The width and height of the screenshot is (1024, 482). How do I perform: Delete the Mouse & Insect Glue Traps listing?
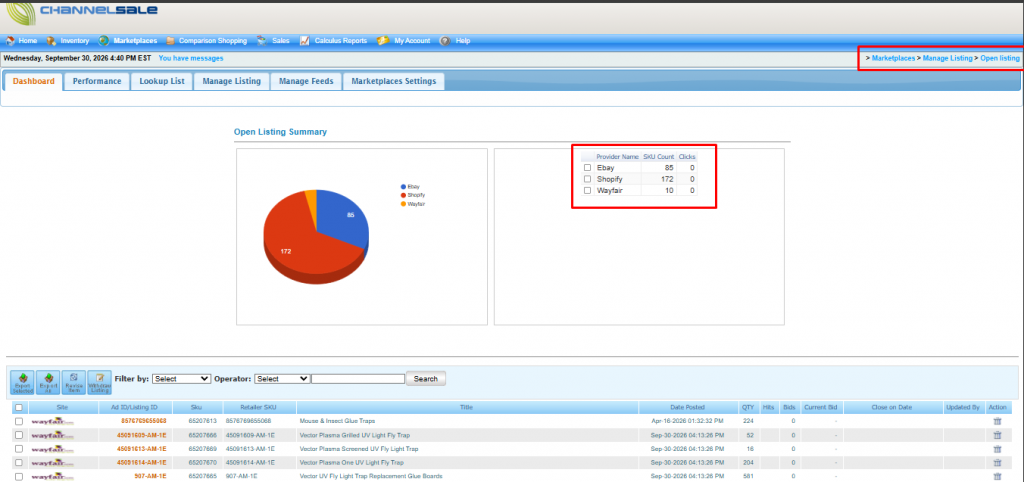(997, 421)
